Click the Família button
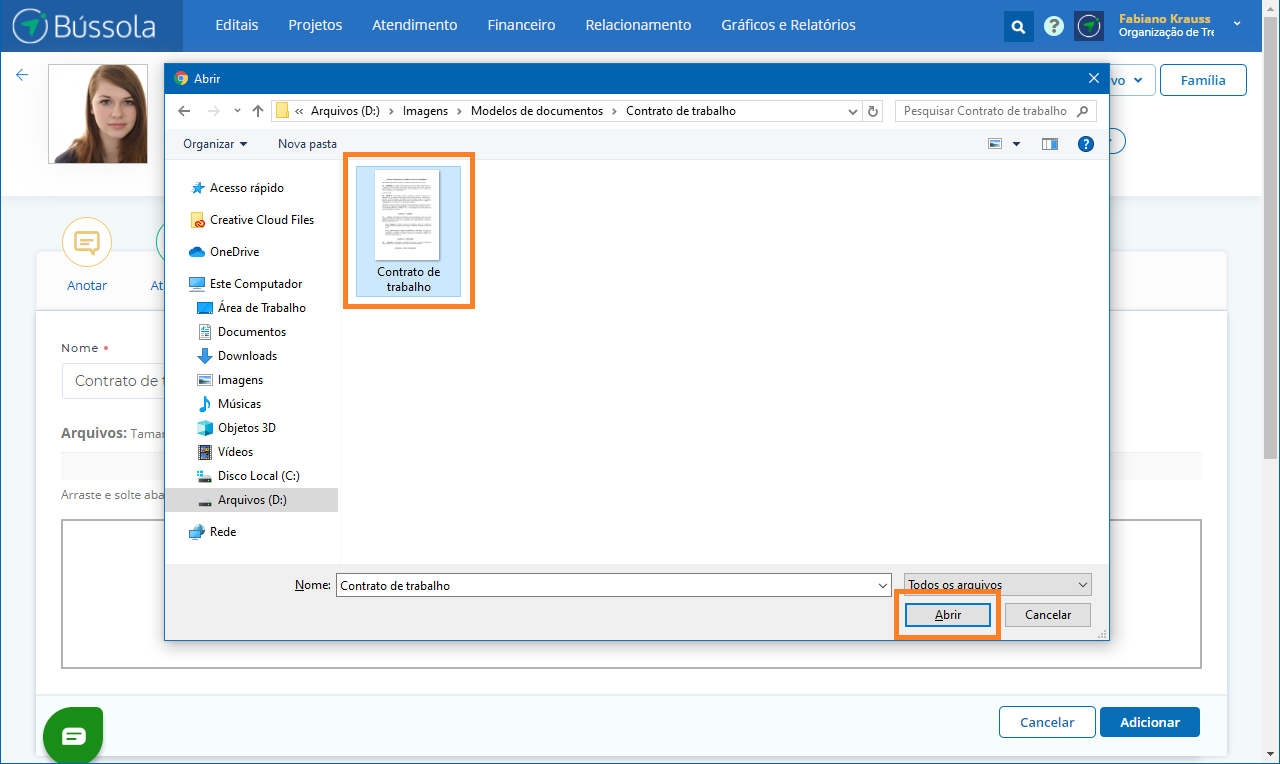 (1203, 80)
